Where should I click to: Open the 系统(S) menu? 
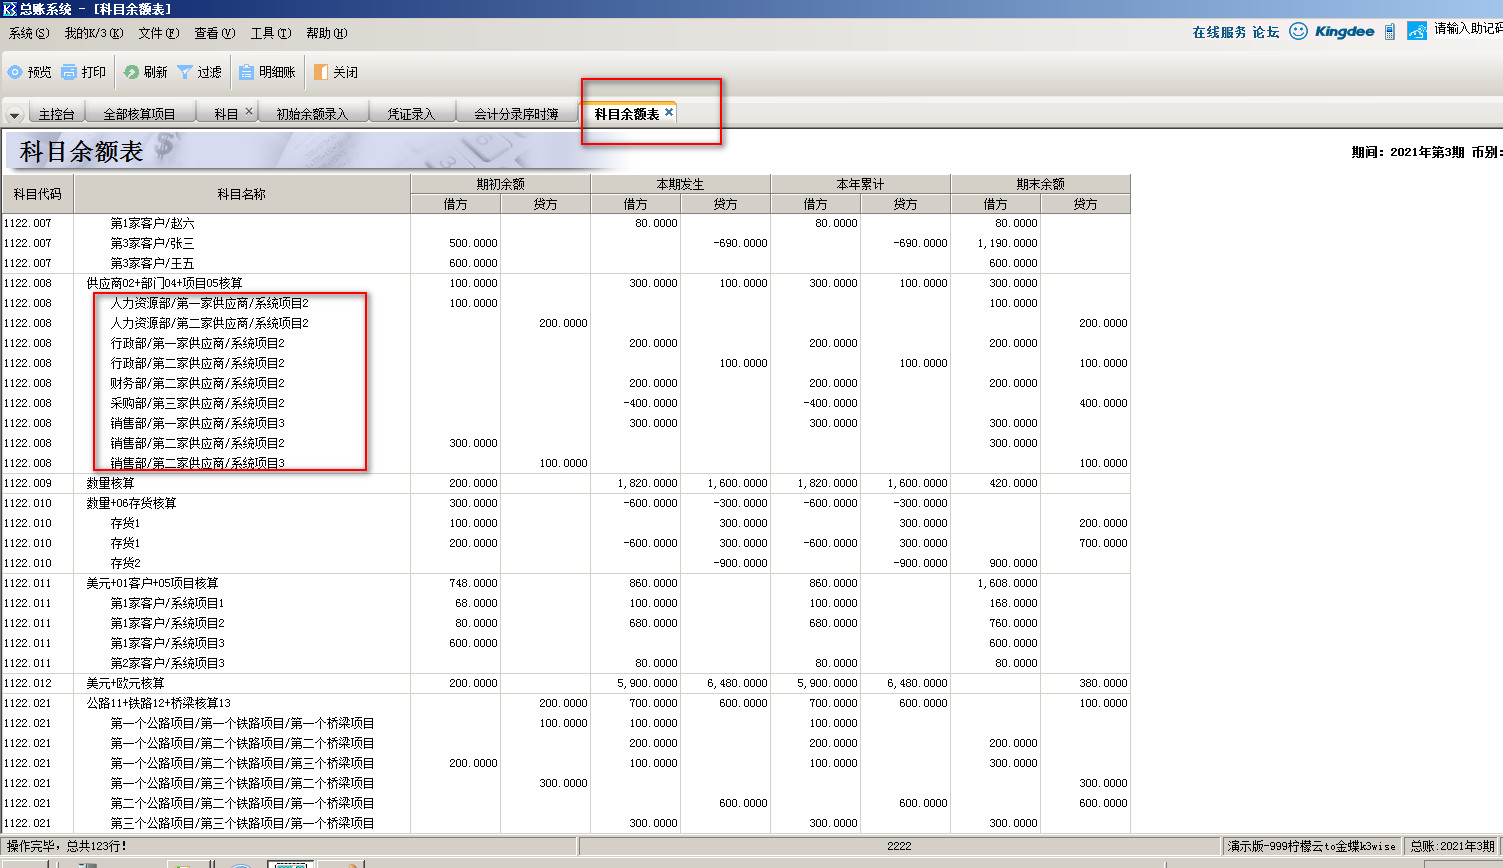click(x=28, y=33)
